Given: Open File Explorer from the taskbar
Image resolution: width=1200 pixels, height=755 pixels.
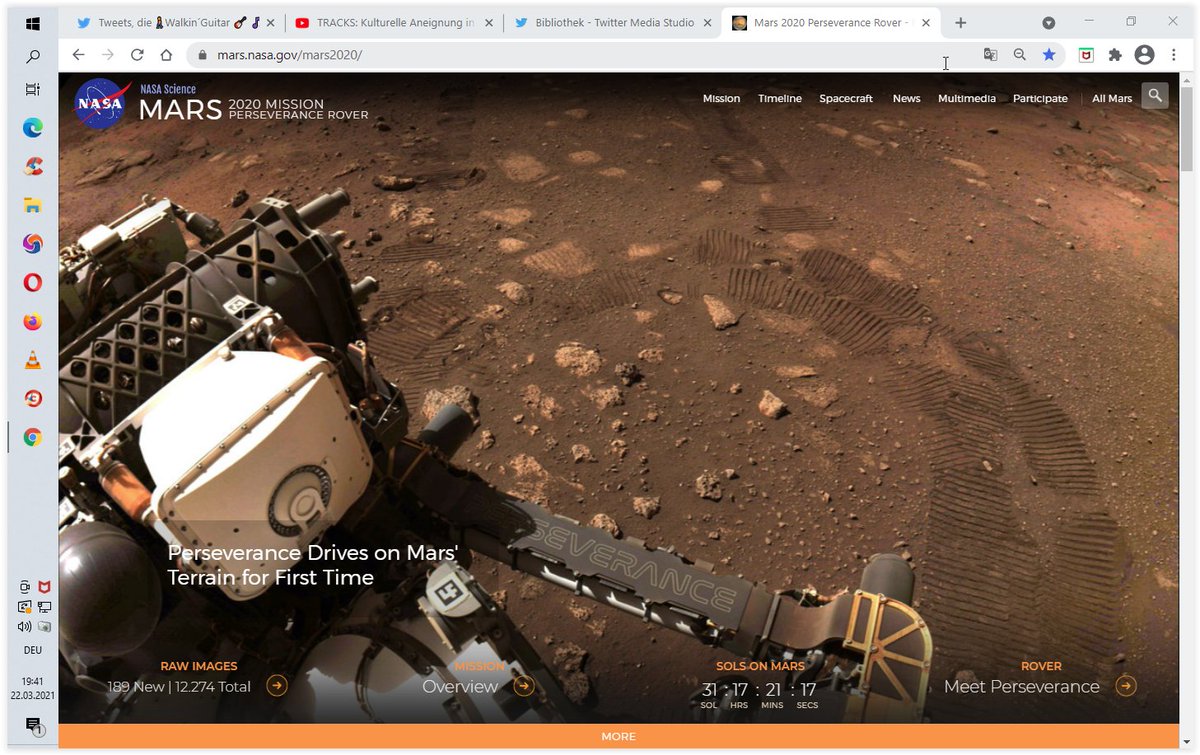Looking at the screenshot, I should coord(32,205).
